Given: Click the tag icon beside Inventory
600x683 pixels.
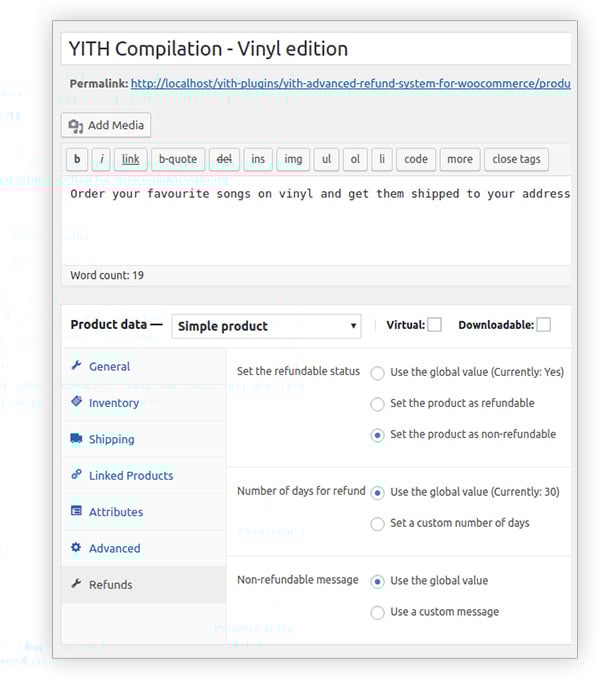Looking at the screenshot, I should pyautogui.click(x=76, y=402).
